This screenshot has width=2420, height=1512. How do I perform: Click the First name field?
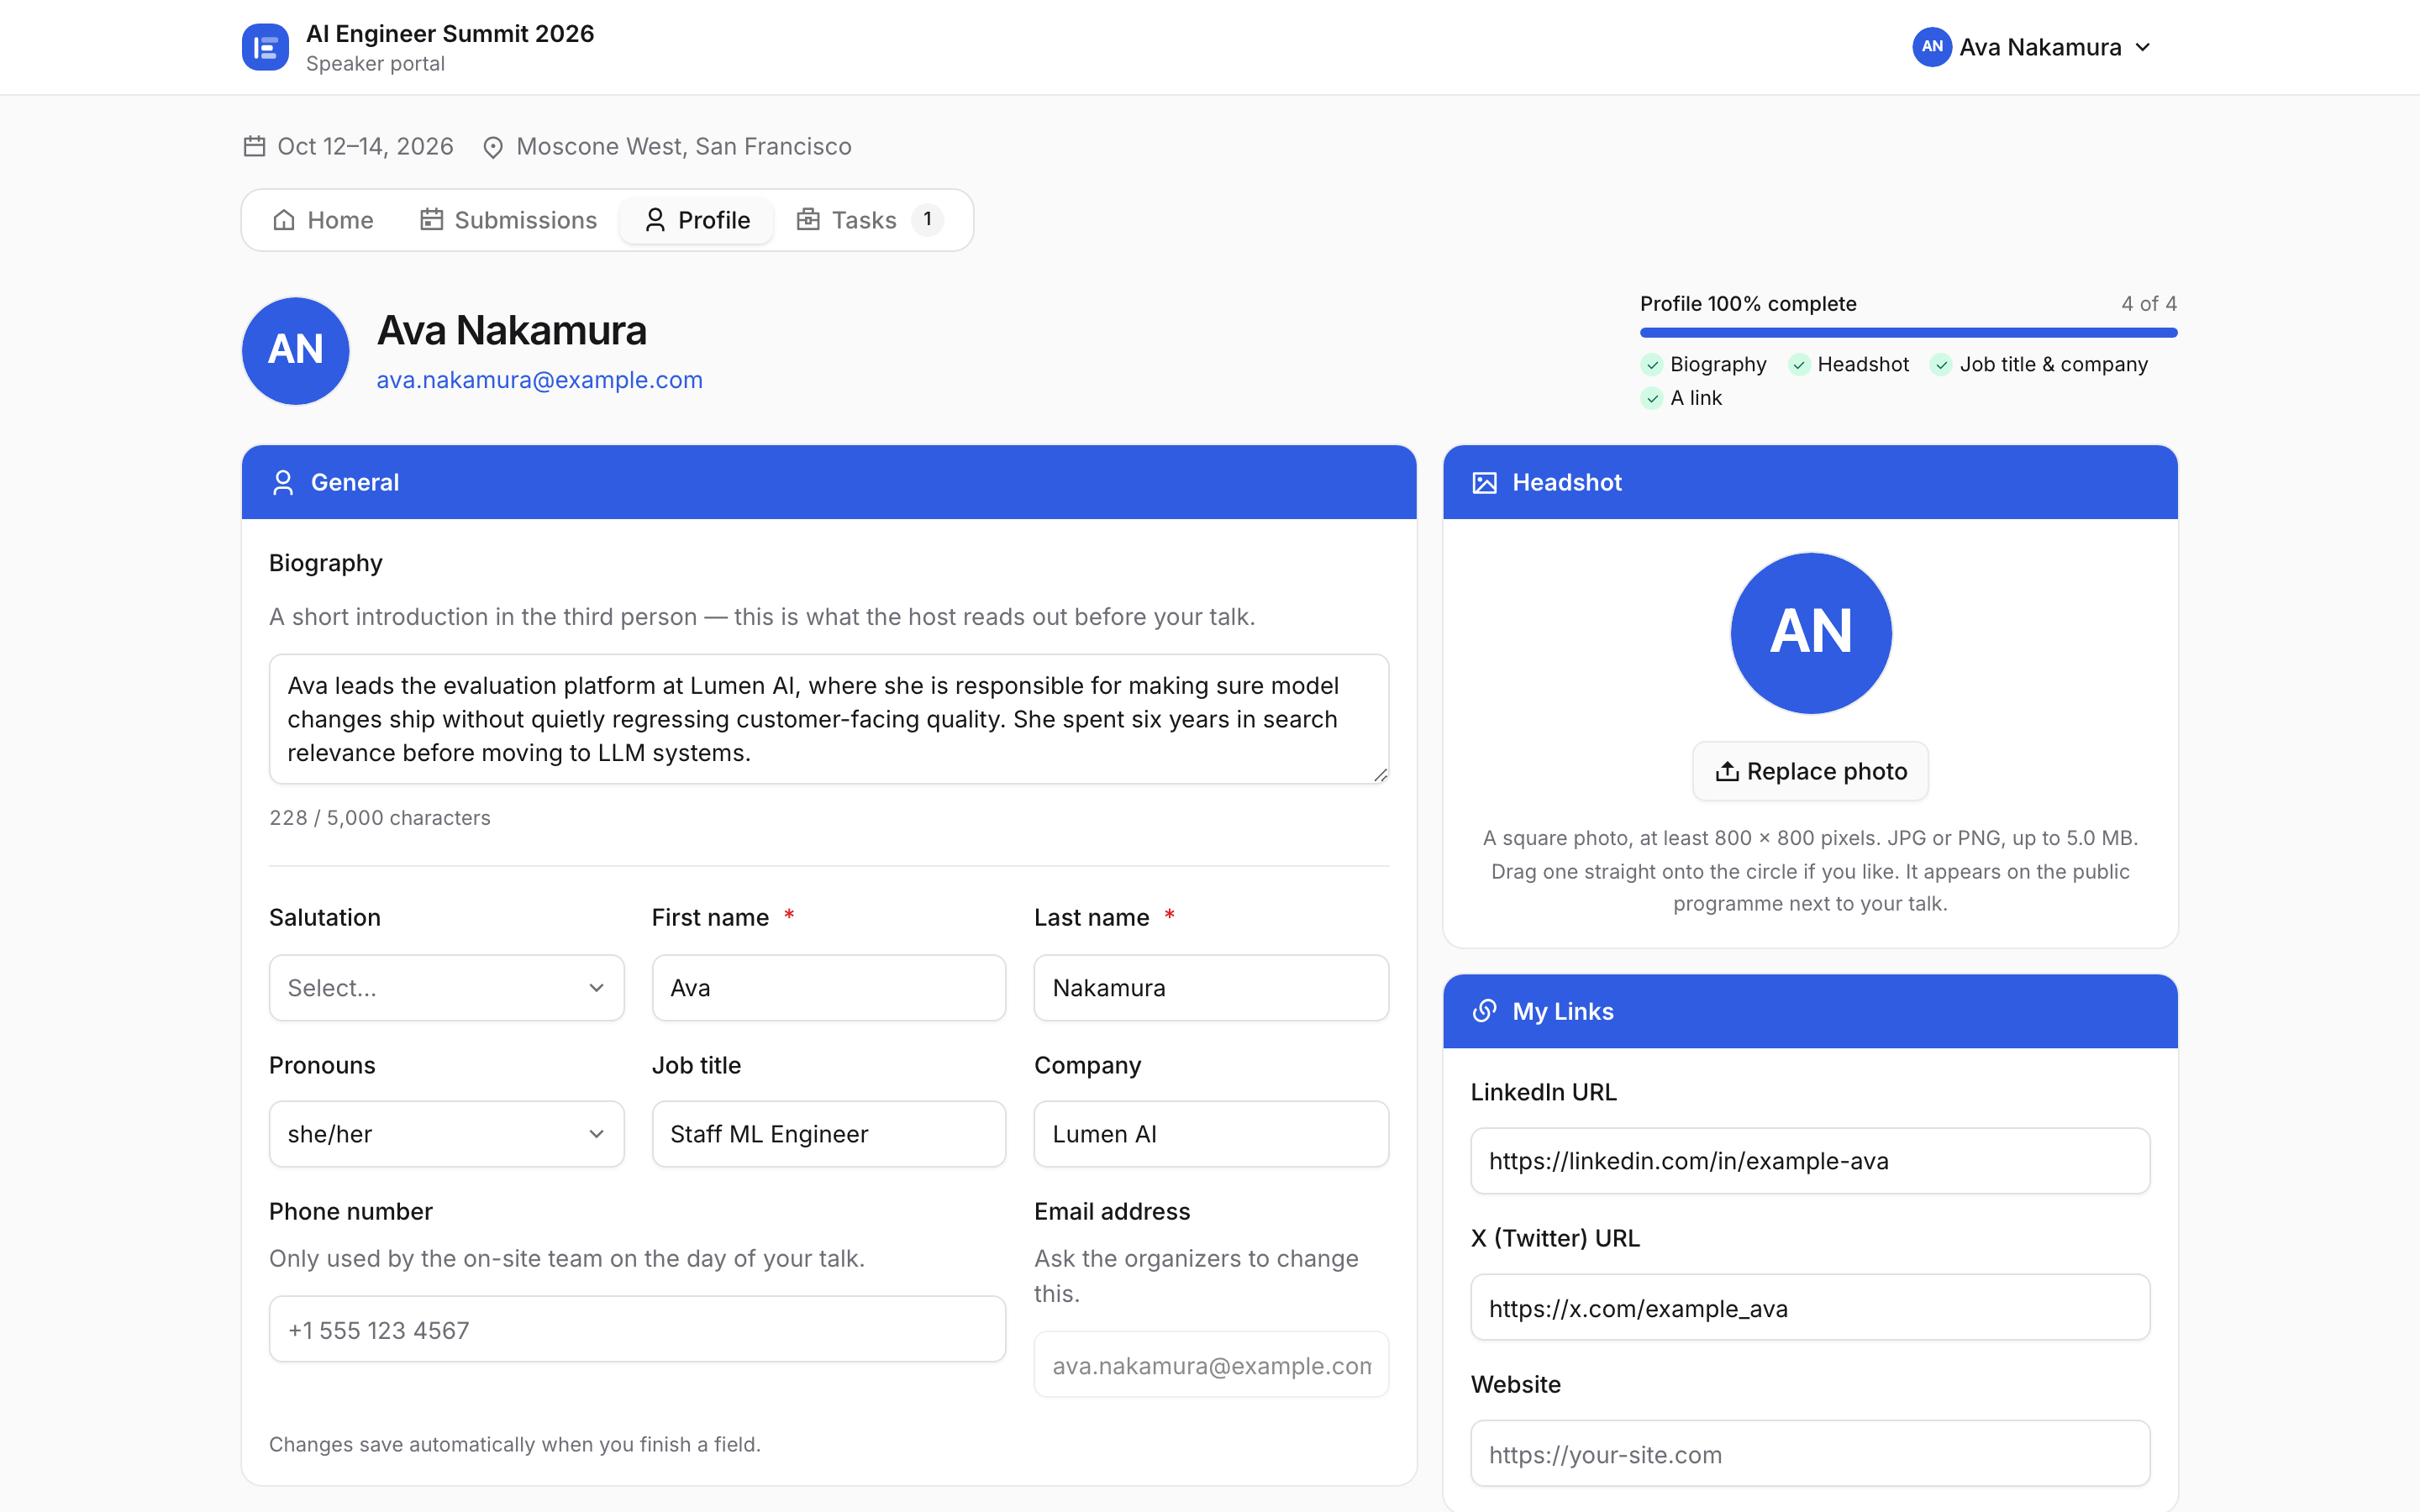(x=829, y=988)
